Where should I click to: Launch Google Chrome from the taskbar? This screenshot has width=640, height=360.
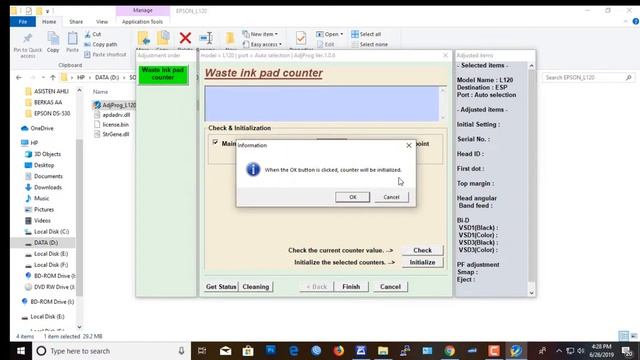click(x=449, y=351)
